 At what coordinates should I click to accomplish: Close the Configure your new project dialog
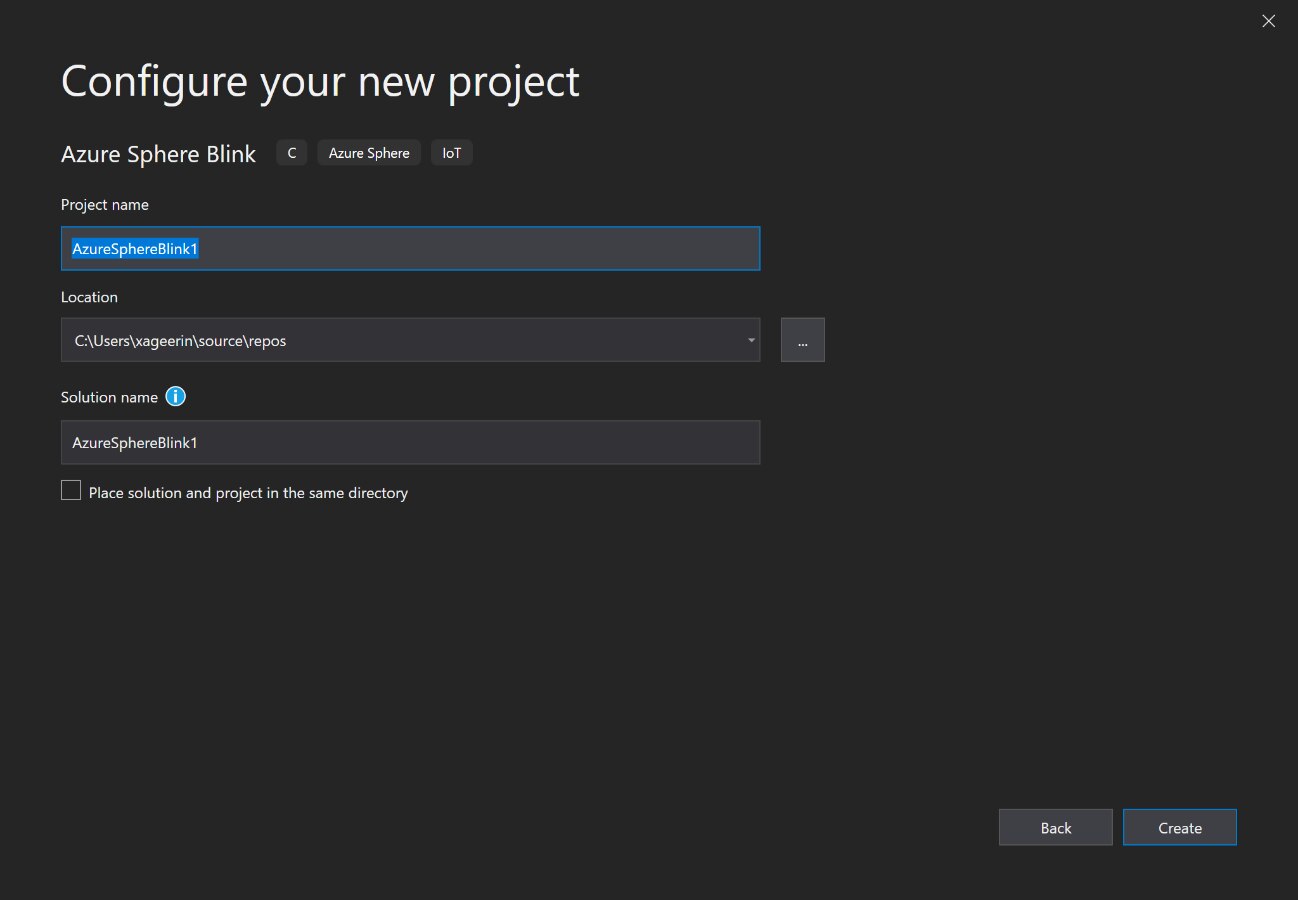[x=1268, y=21]
